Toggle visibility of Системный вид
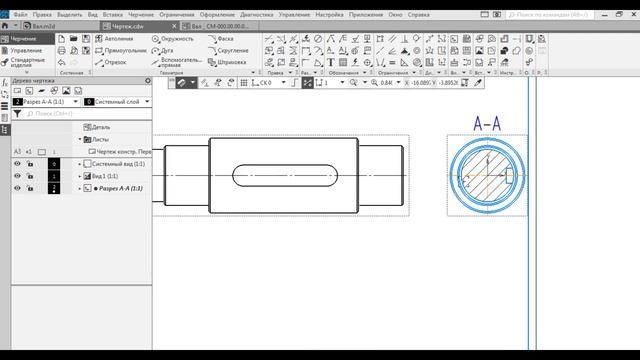Screen dimensions: 640x360 tap(17, 164)
